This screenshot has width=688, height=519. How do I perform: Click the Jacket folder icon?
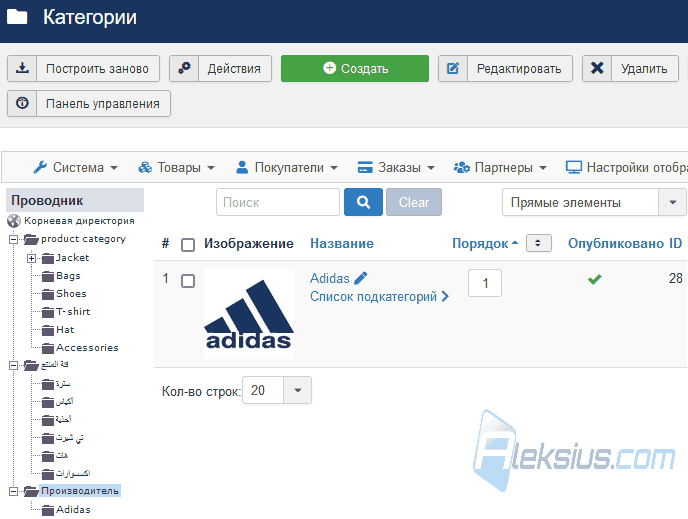48,258
